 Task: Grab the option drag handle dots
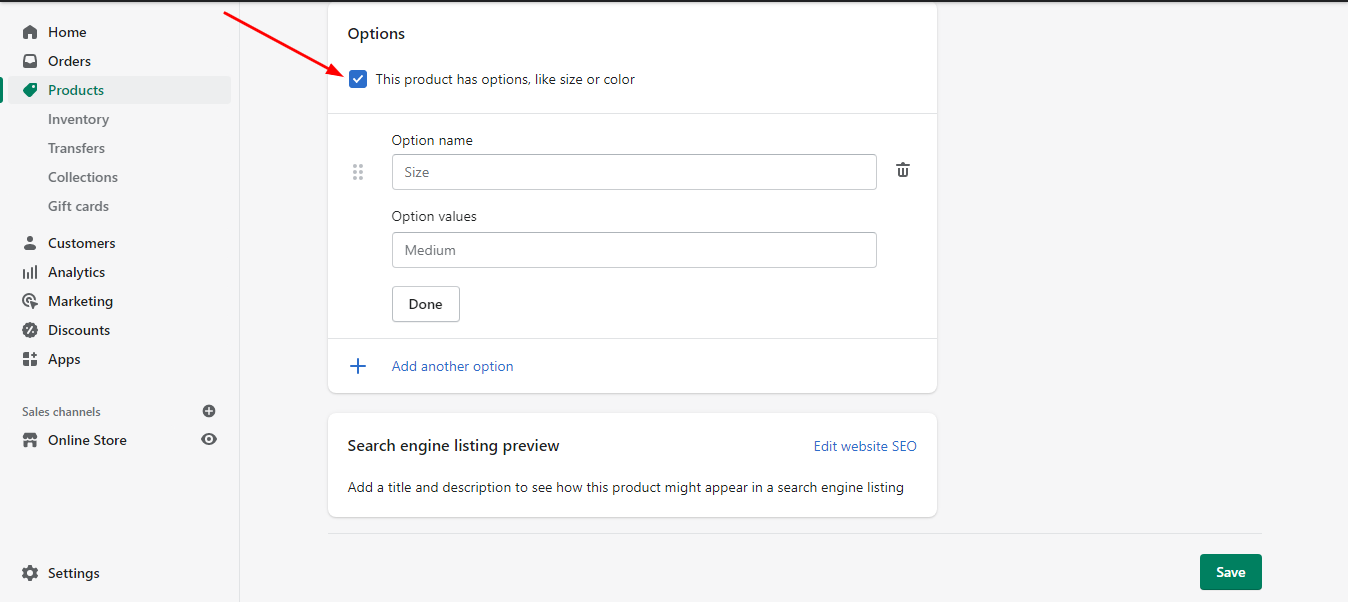[358, 172]
